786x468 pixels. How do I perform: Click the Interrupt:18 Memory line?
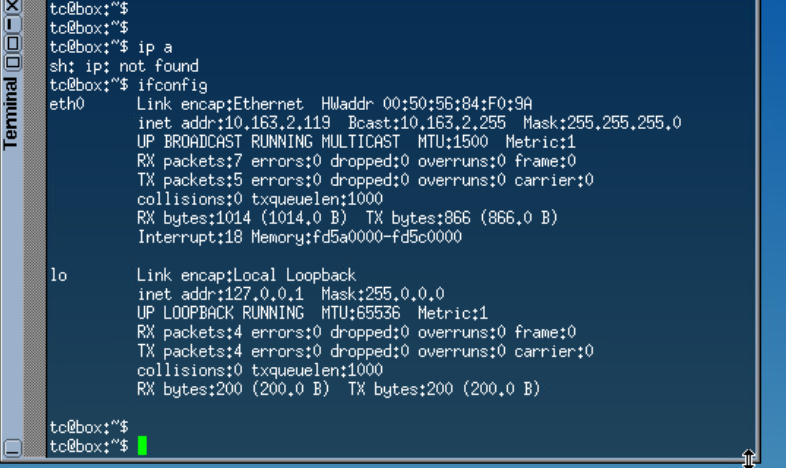299,237
